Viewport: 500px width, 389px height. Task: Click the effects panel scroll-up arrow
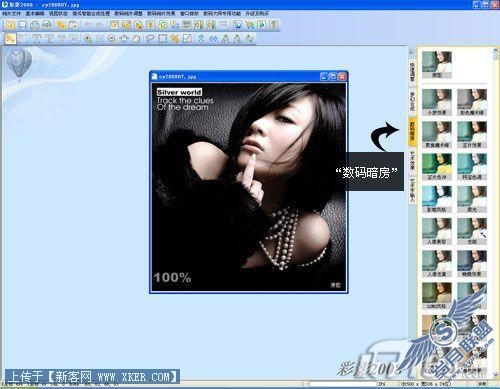[x=496, y=51]
